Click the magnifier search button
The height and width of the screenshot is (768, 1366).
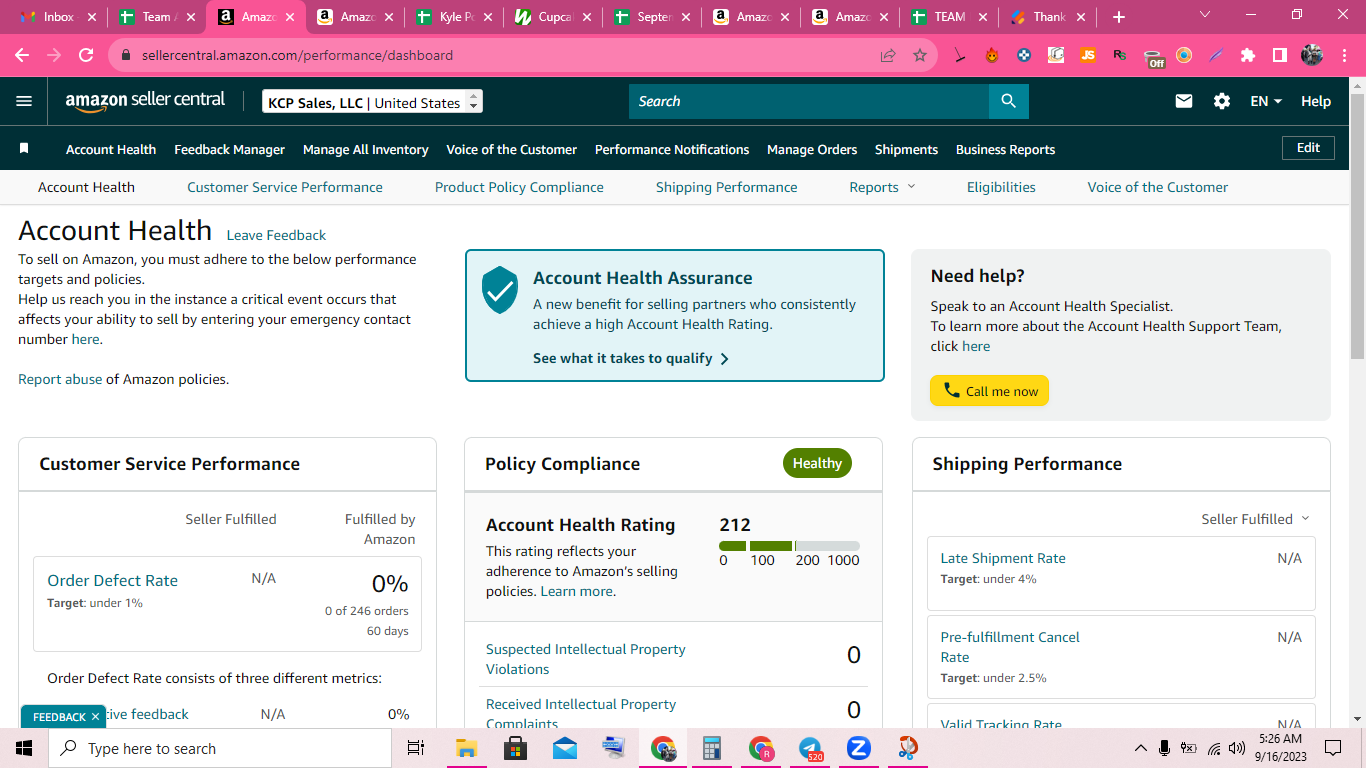(1008, 101)
